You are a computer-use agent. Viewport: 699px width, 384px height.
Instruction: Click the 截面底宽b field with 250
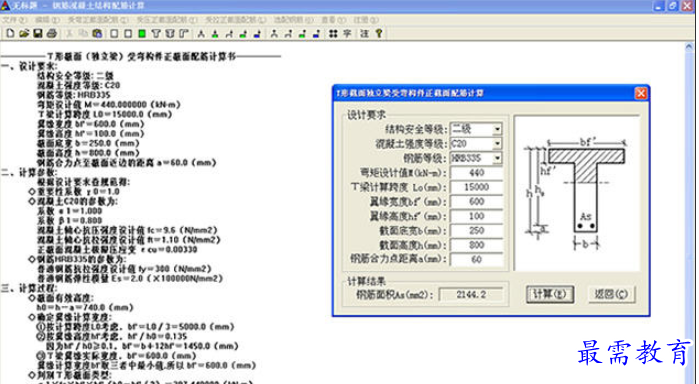477,231
